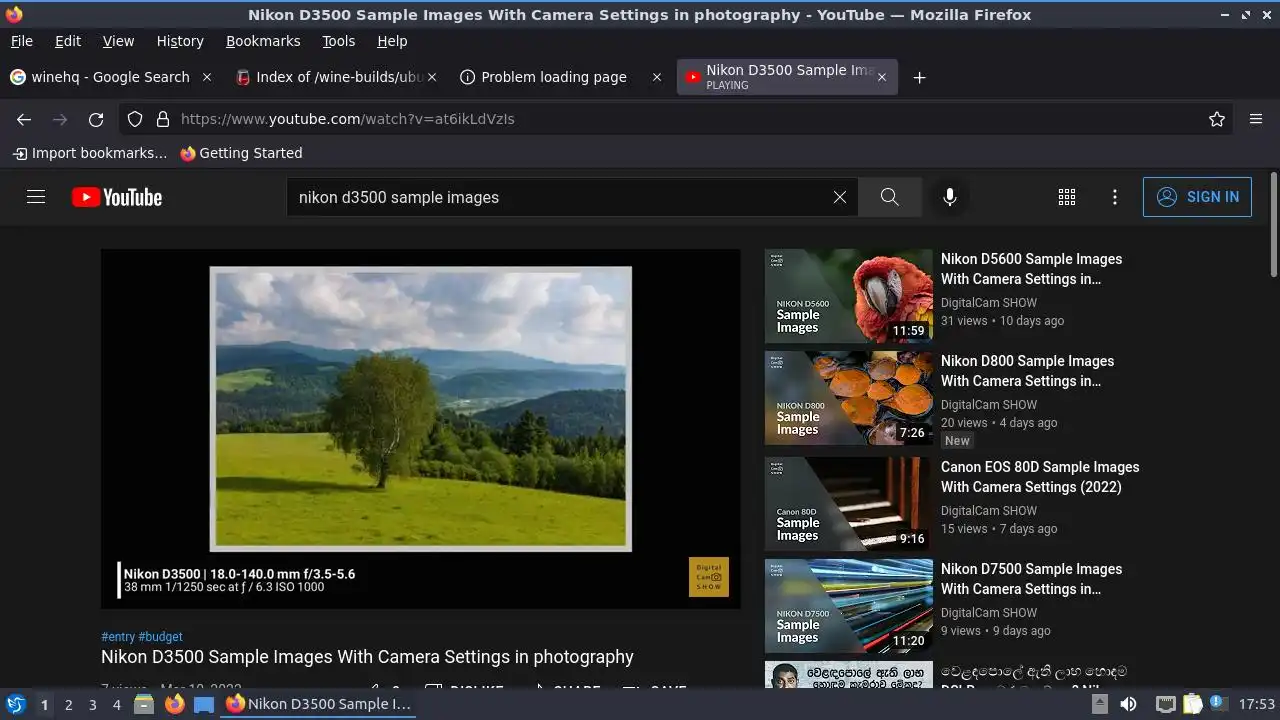Clear the YouTube search box text
Viewport: 1280px width, 720px height.
coord(840,197)
